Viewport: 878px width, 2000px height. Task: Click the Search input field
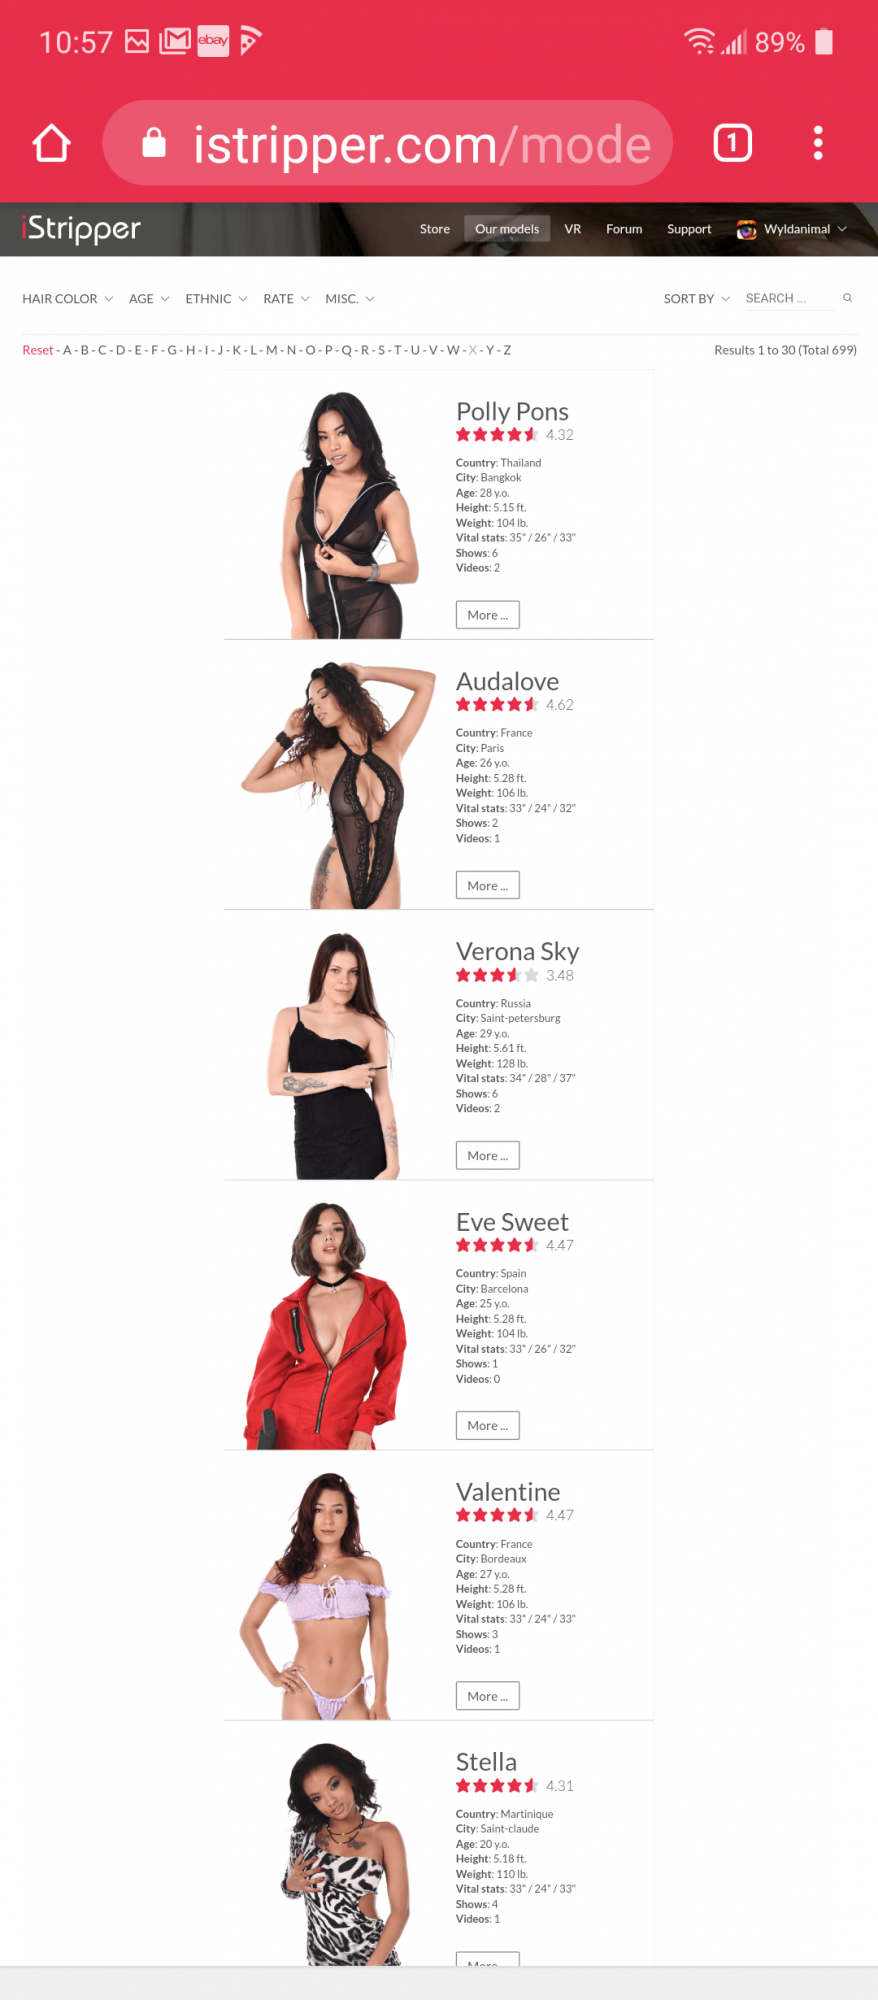click(790, 298)
